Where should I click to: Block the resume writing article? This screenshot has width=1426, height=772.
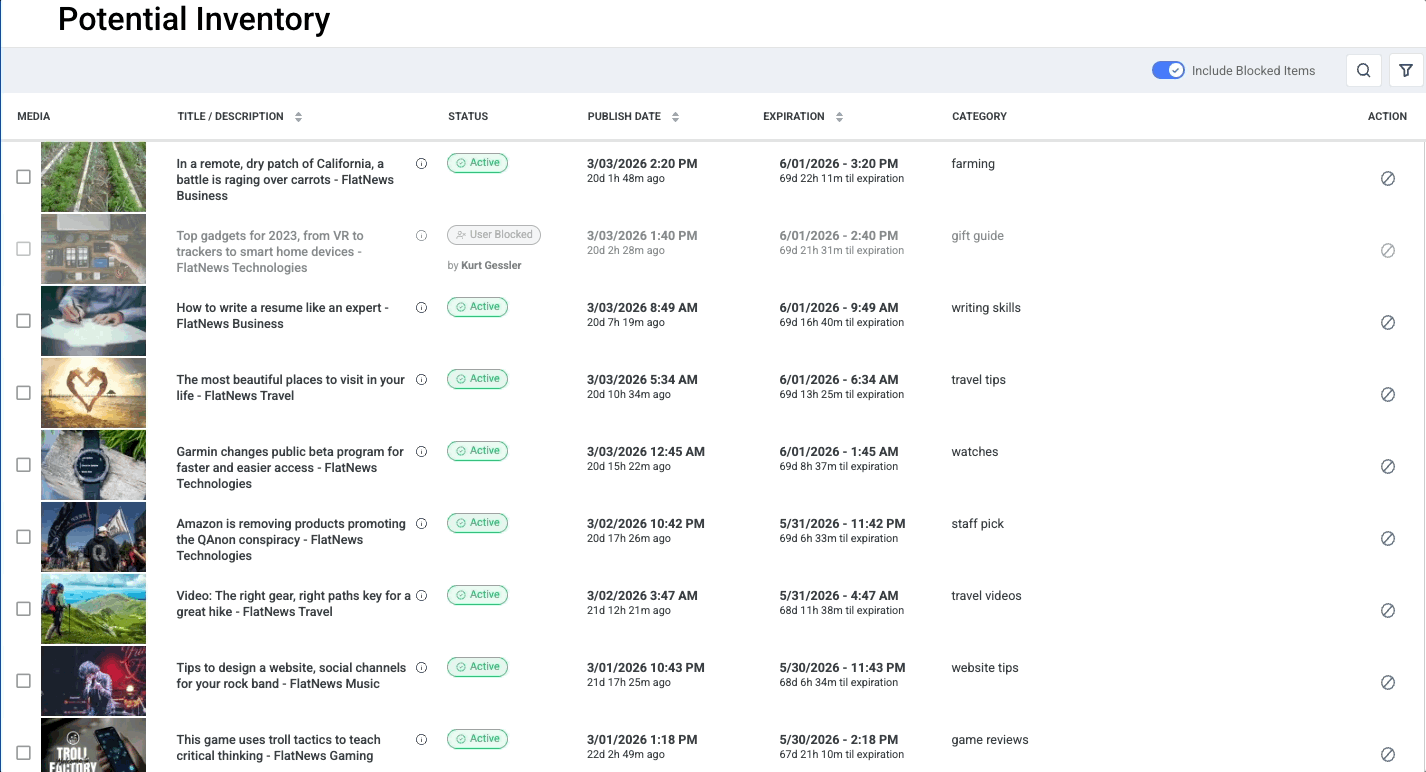tap(1387, 323)
